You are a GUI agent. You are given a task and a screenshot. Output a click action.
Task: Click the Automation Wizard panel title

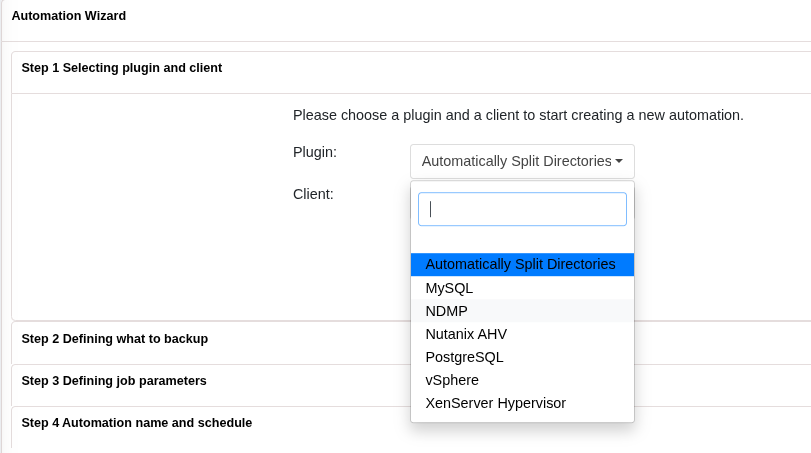pyautogui.click(x=69, y=16)
